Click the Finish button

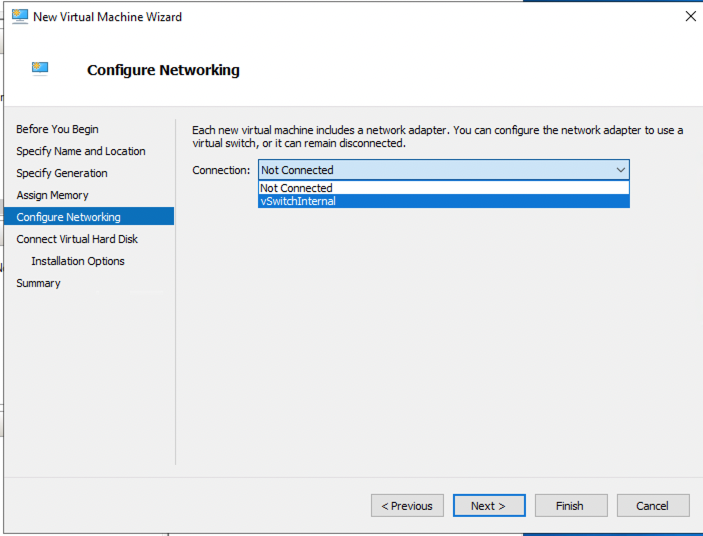click(571, 506)
